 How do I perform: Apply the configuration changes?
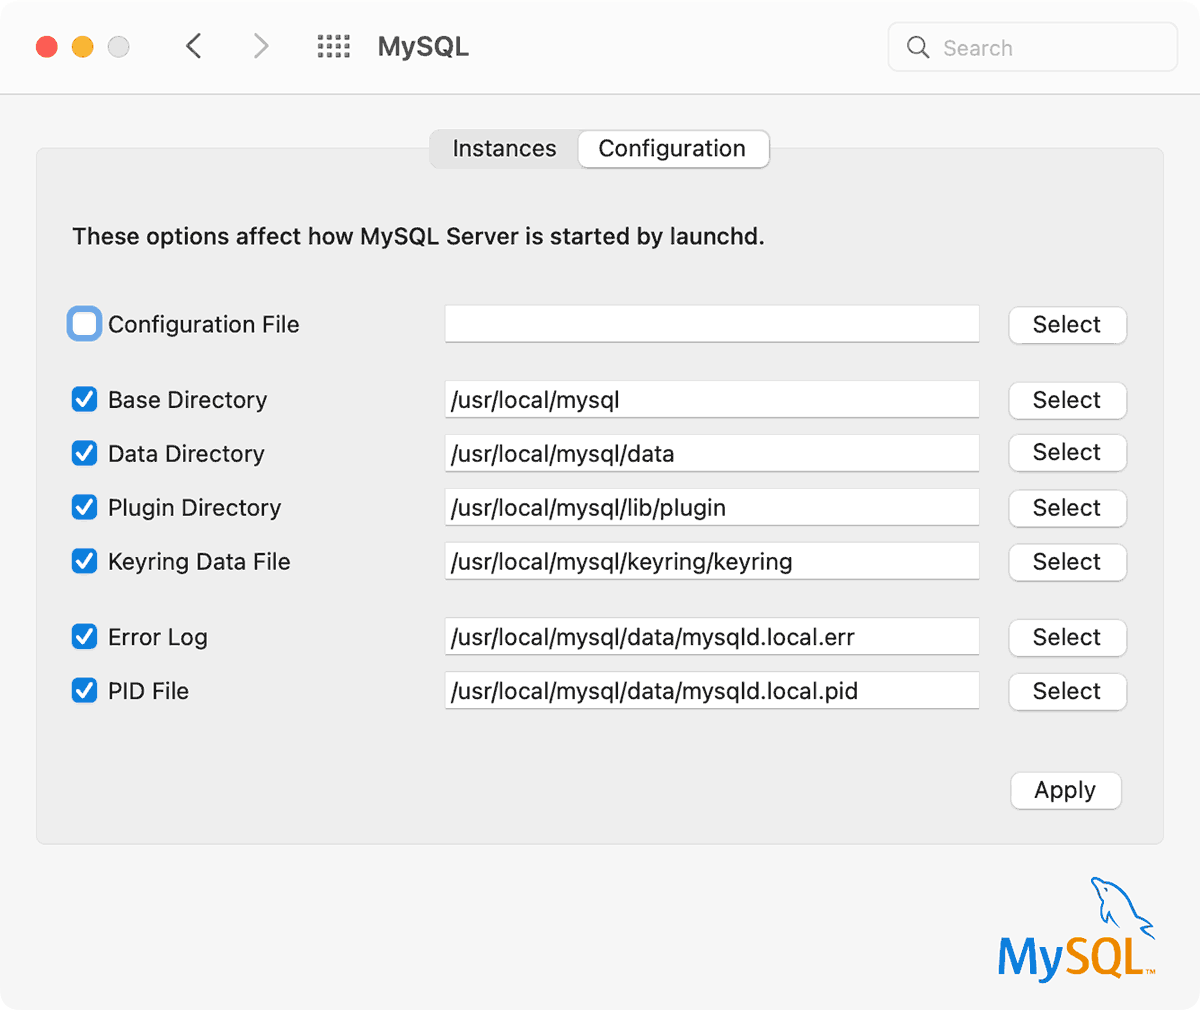click(1065, 790)
